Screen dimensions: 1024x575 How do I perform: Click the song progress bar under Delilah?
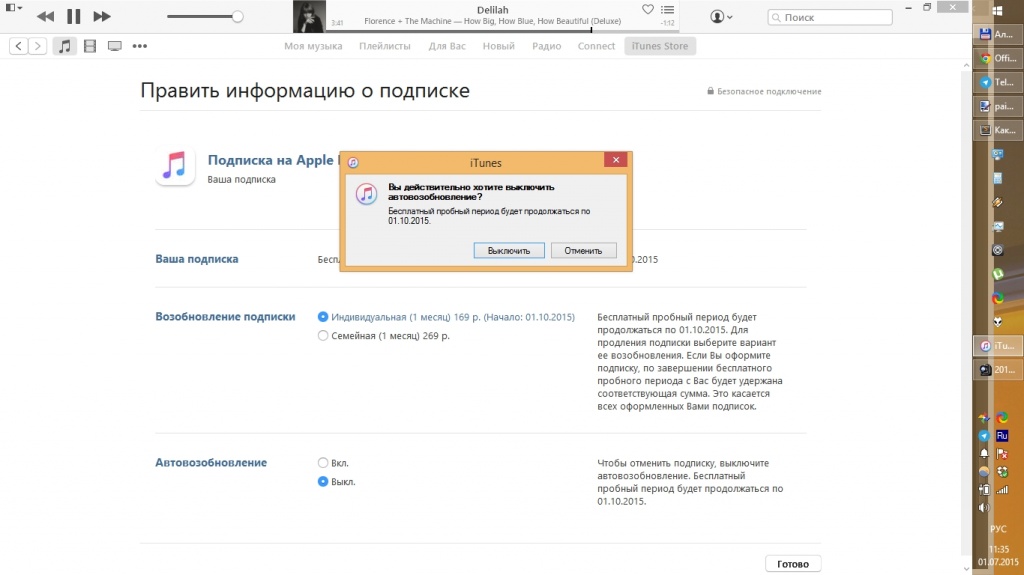502,30
